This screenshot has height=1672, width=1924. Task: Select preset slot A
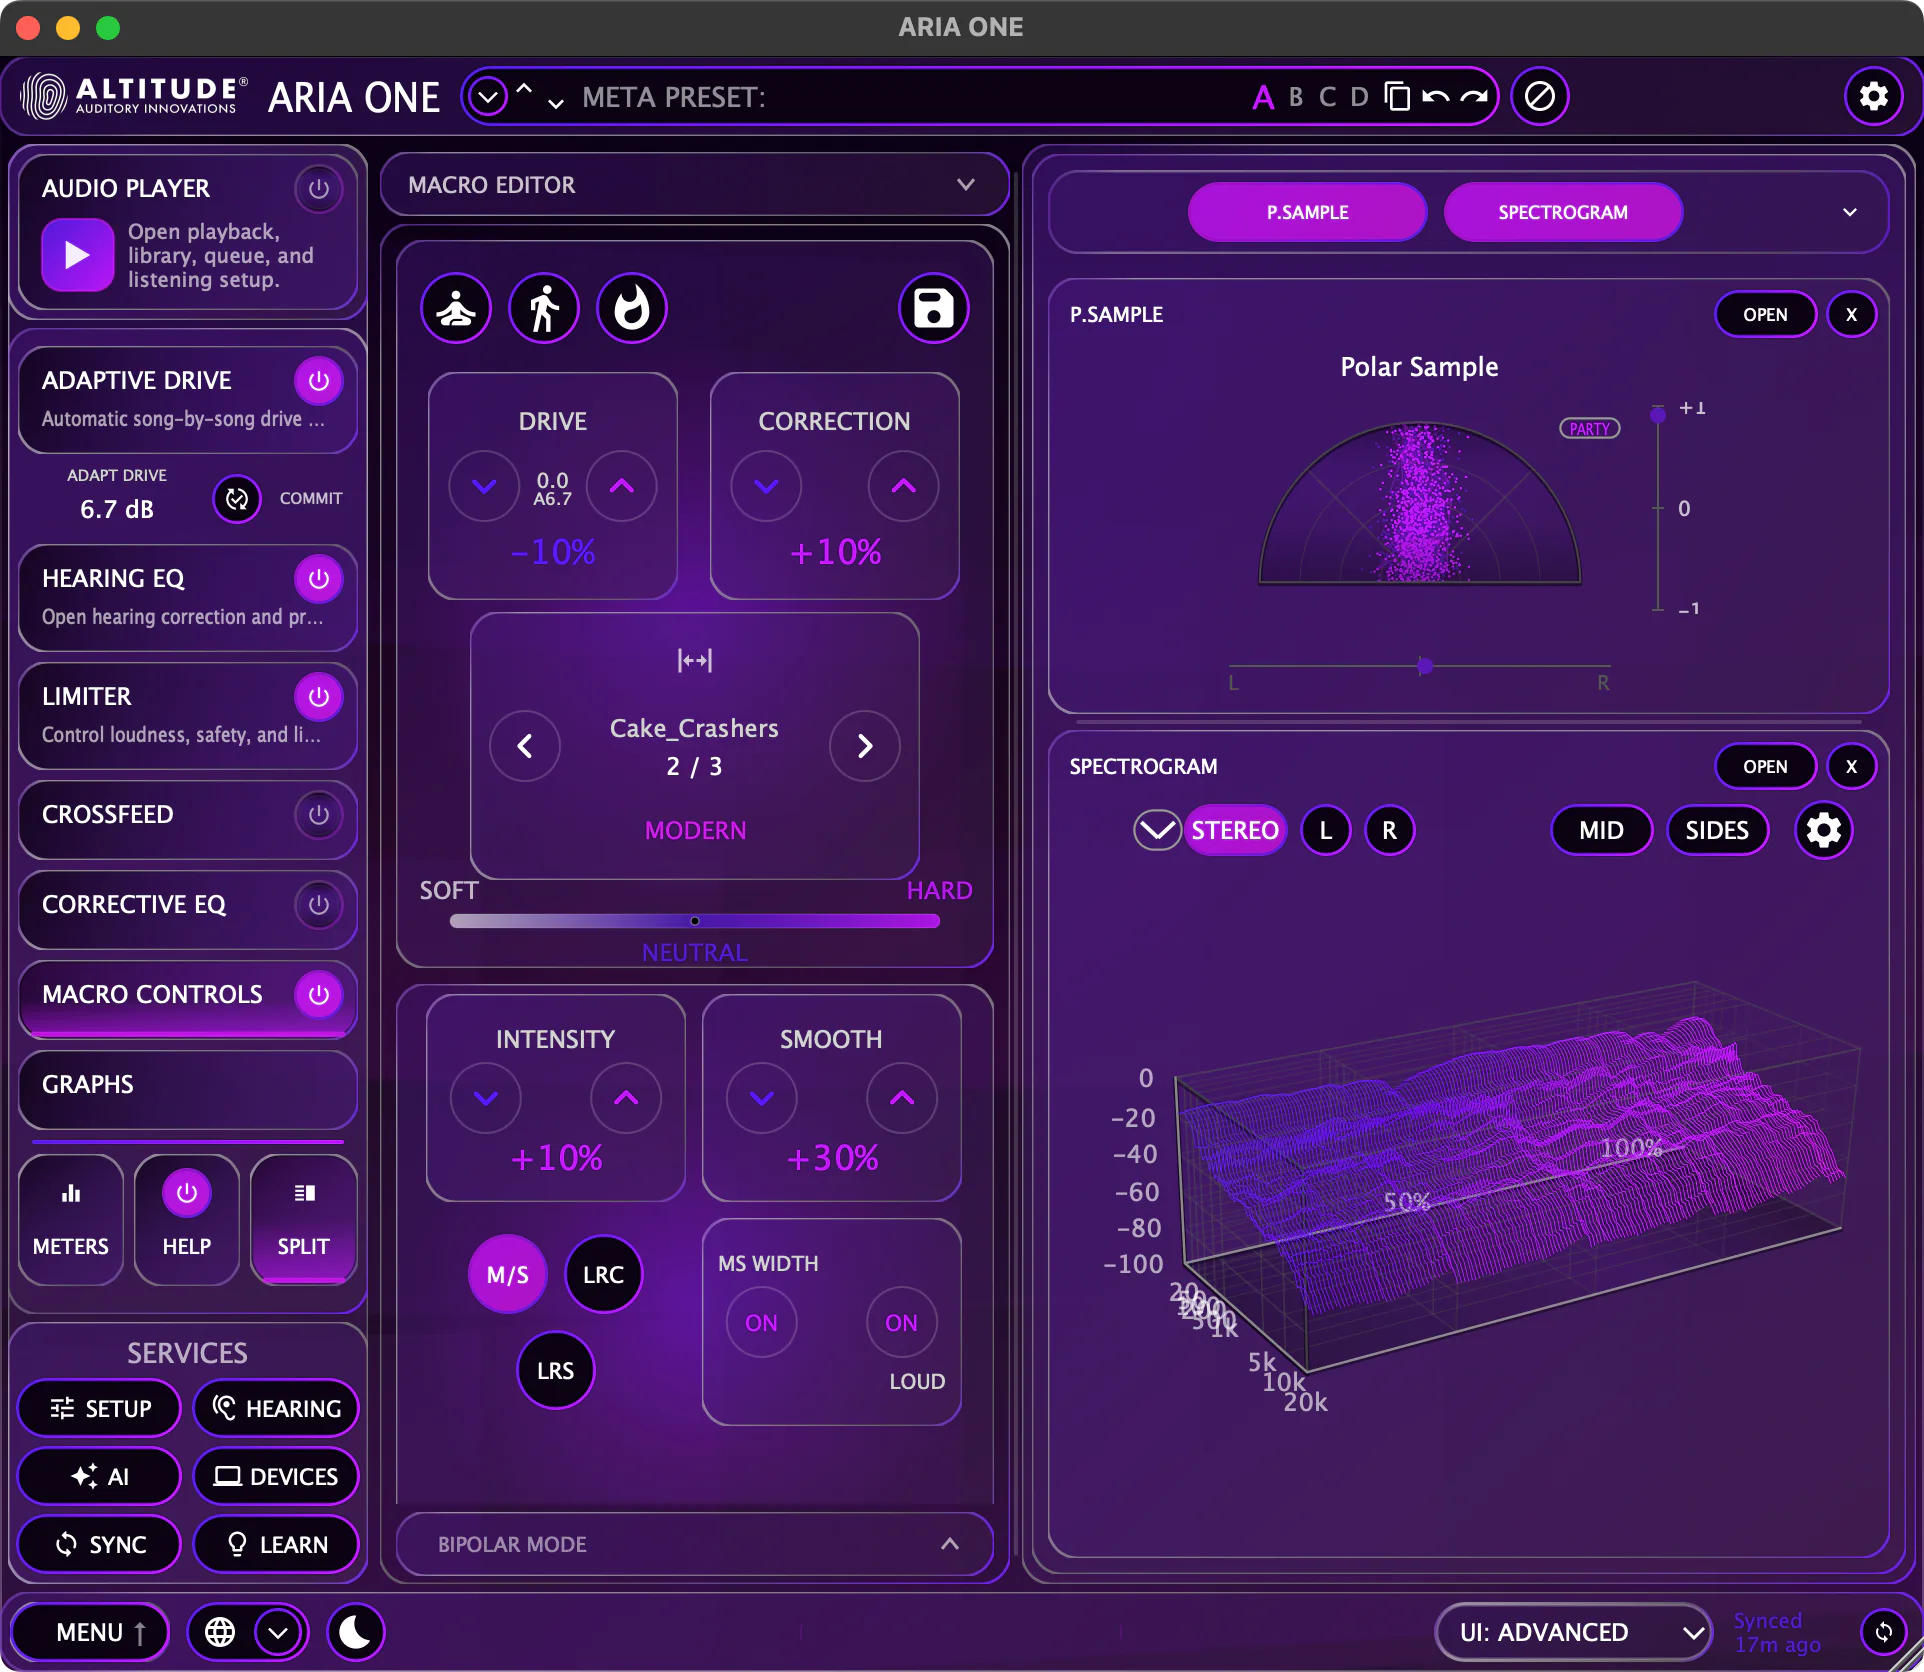(1263, 97)
